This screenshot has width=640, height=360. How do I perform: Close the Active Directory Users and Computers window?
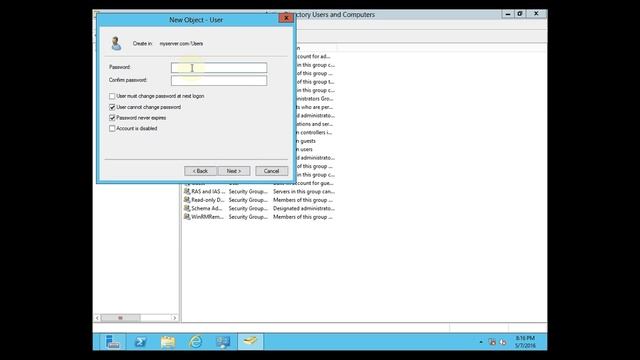[536, 14]
